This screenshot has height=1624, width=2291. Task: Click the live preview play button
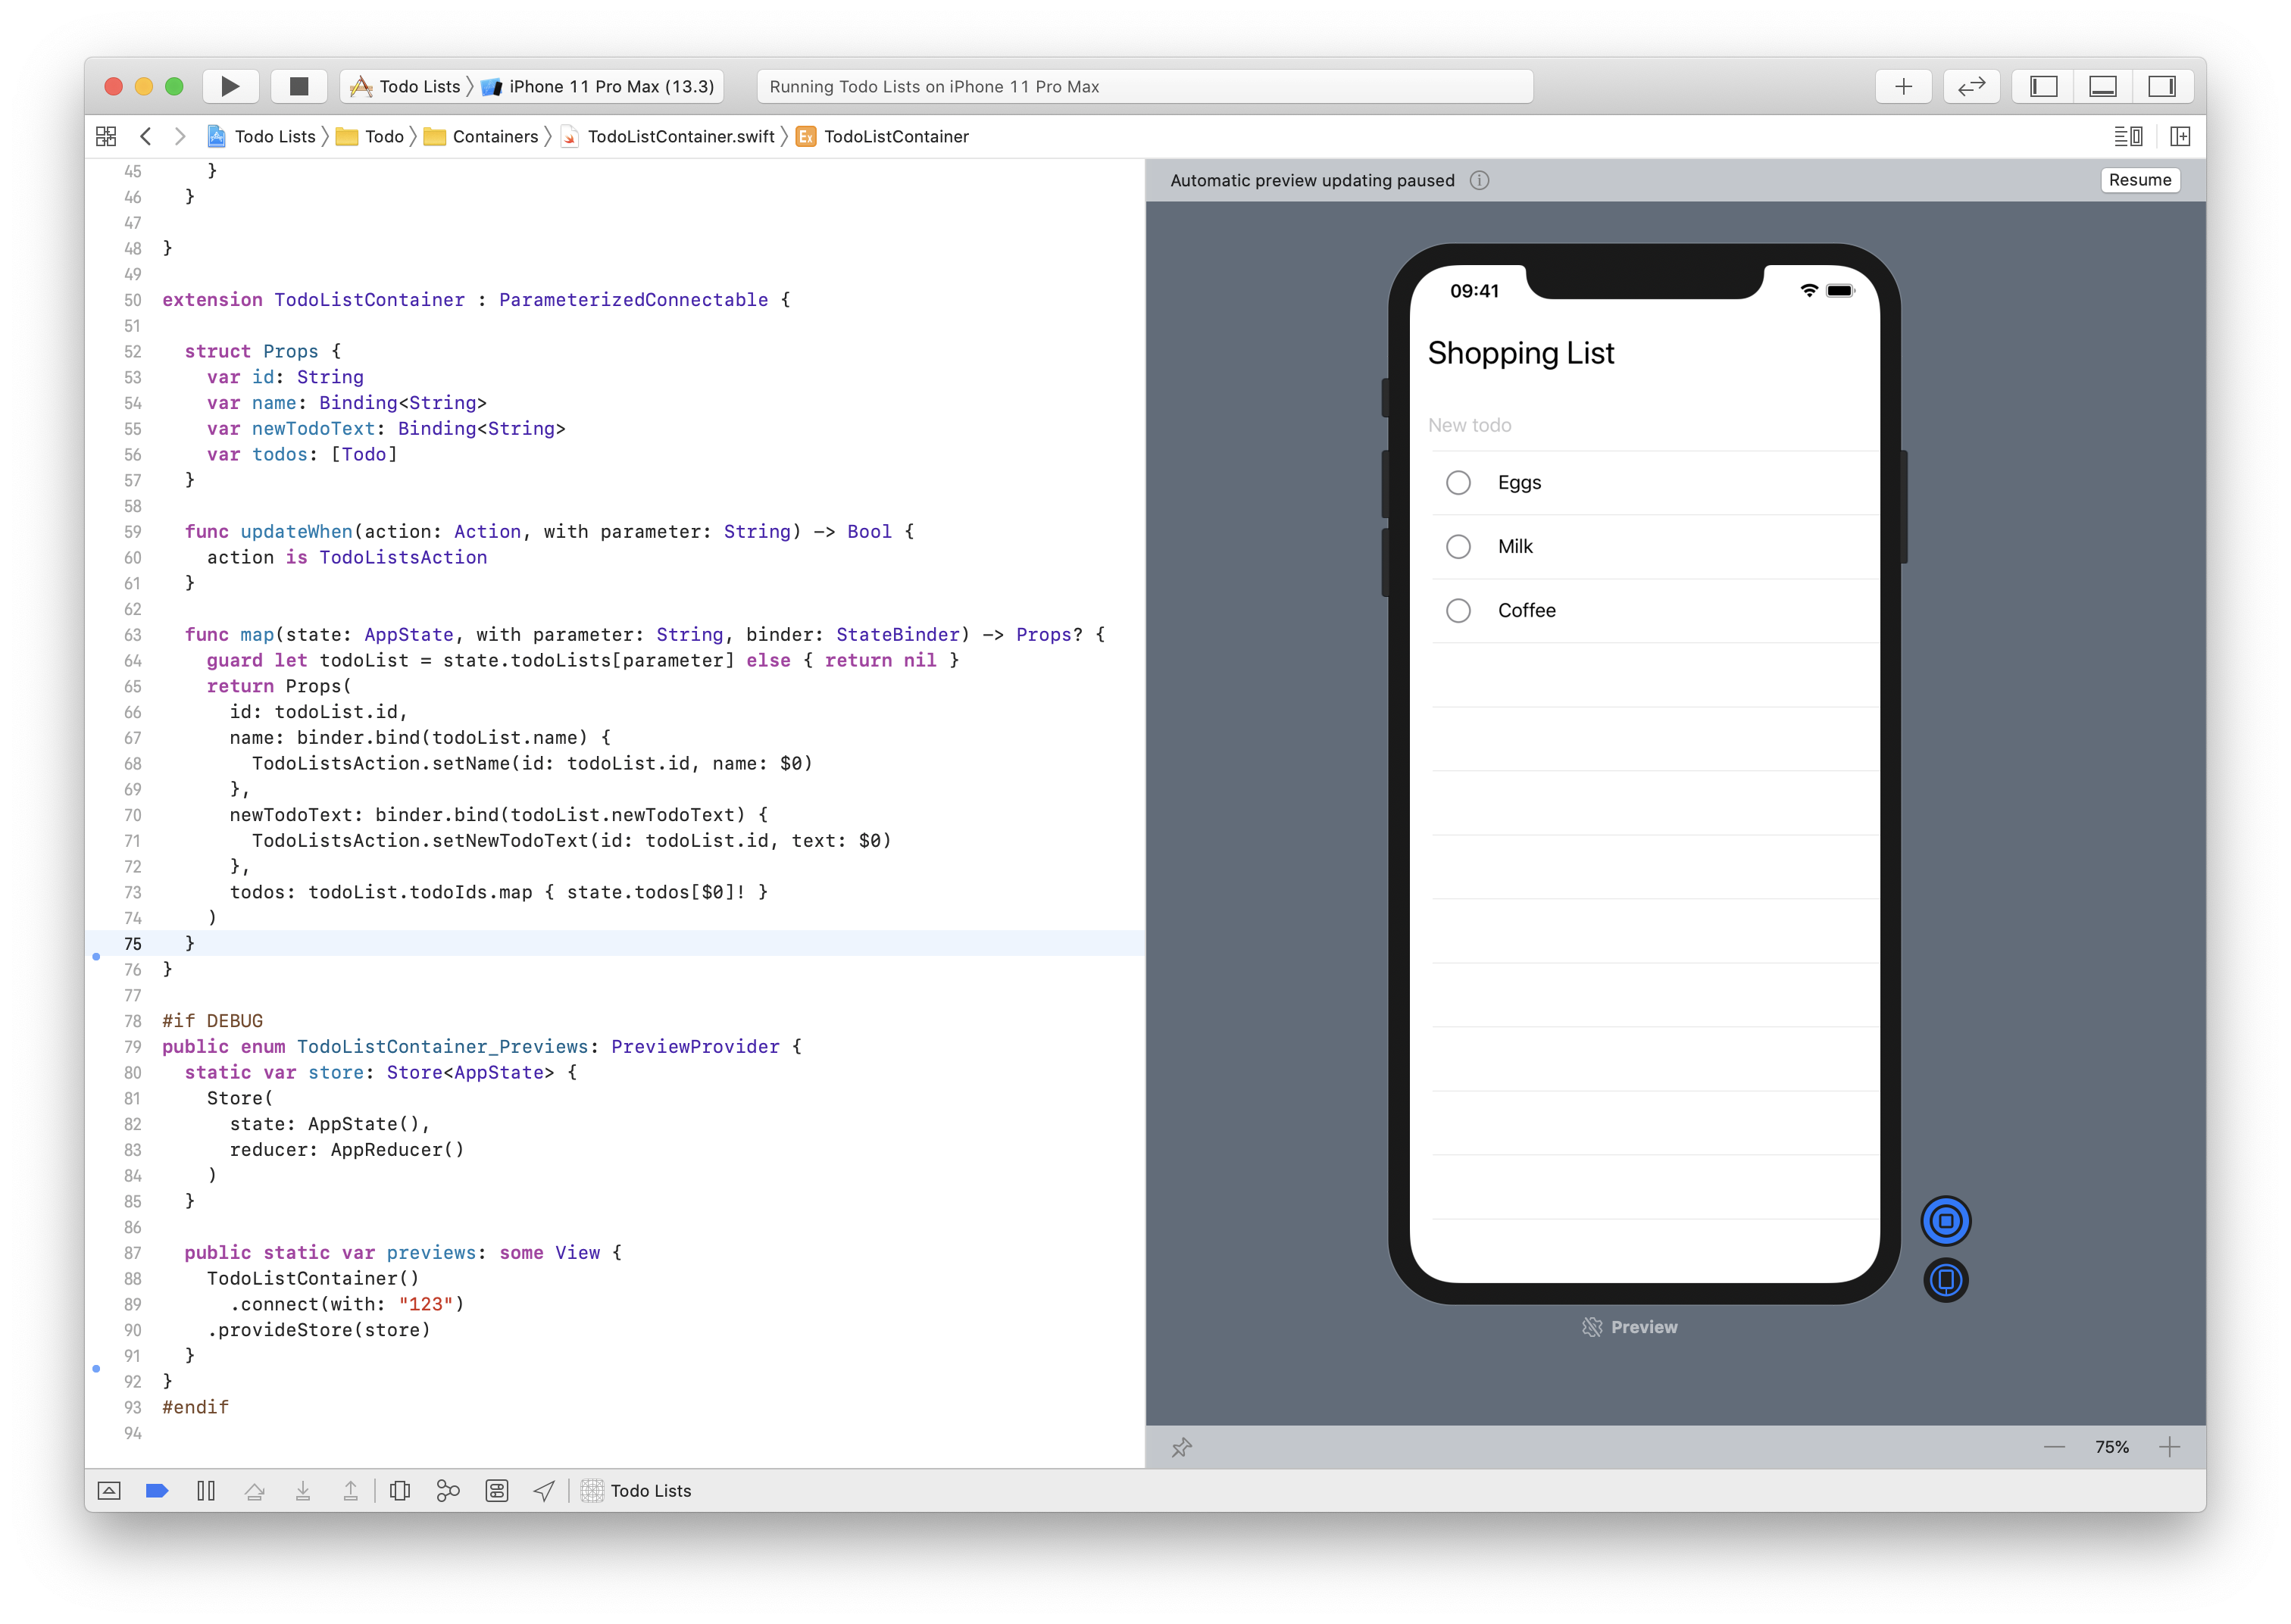[x=1945, y=1220]
